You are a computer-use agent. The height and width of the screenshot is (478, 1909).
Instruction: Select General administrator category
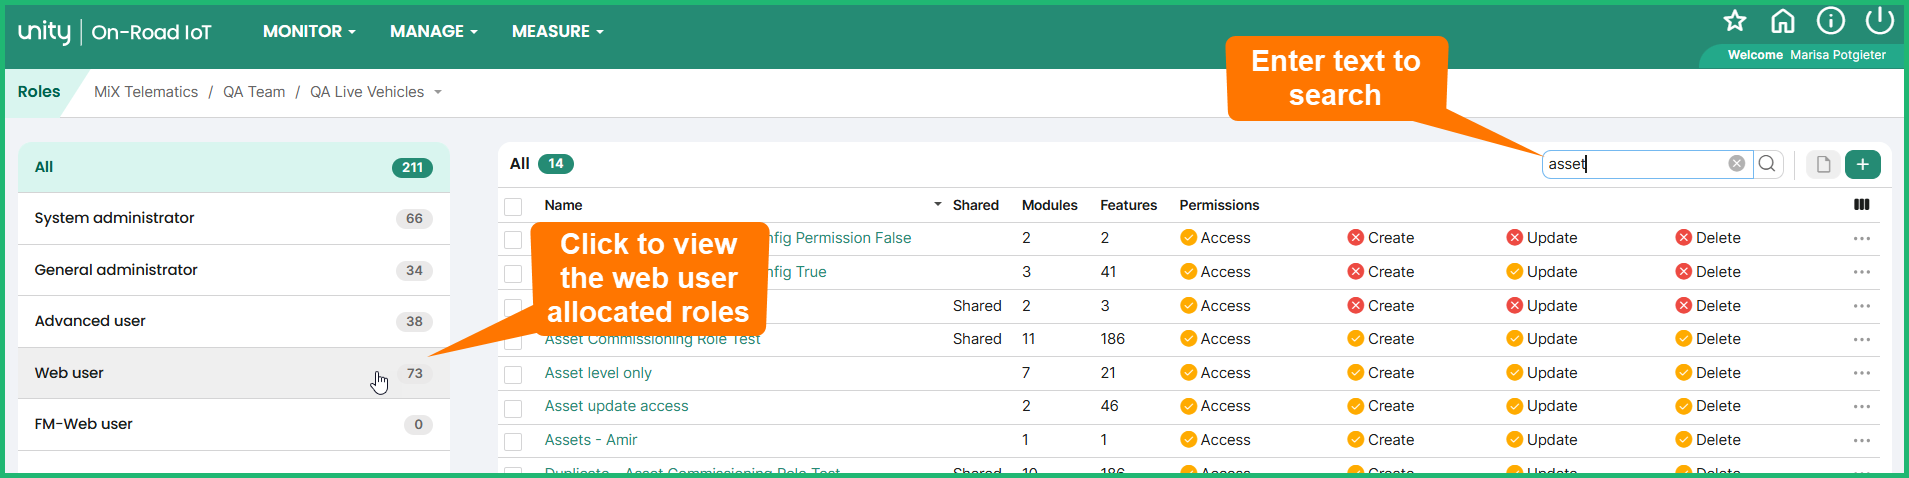pyautogui.click(x=234, y=270)
